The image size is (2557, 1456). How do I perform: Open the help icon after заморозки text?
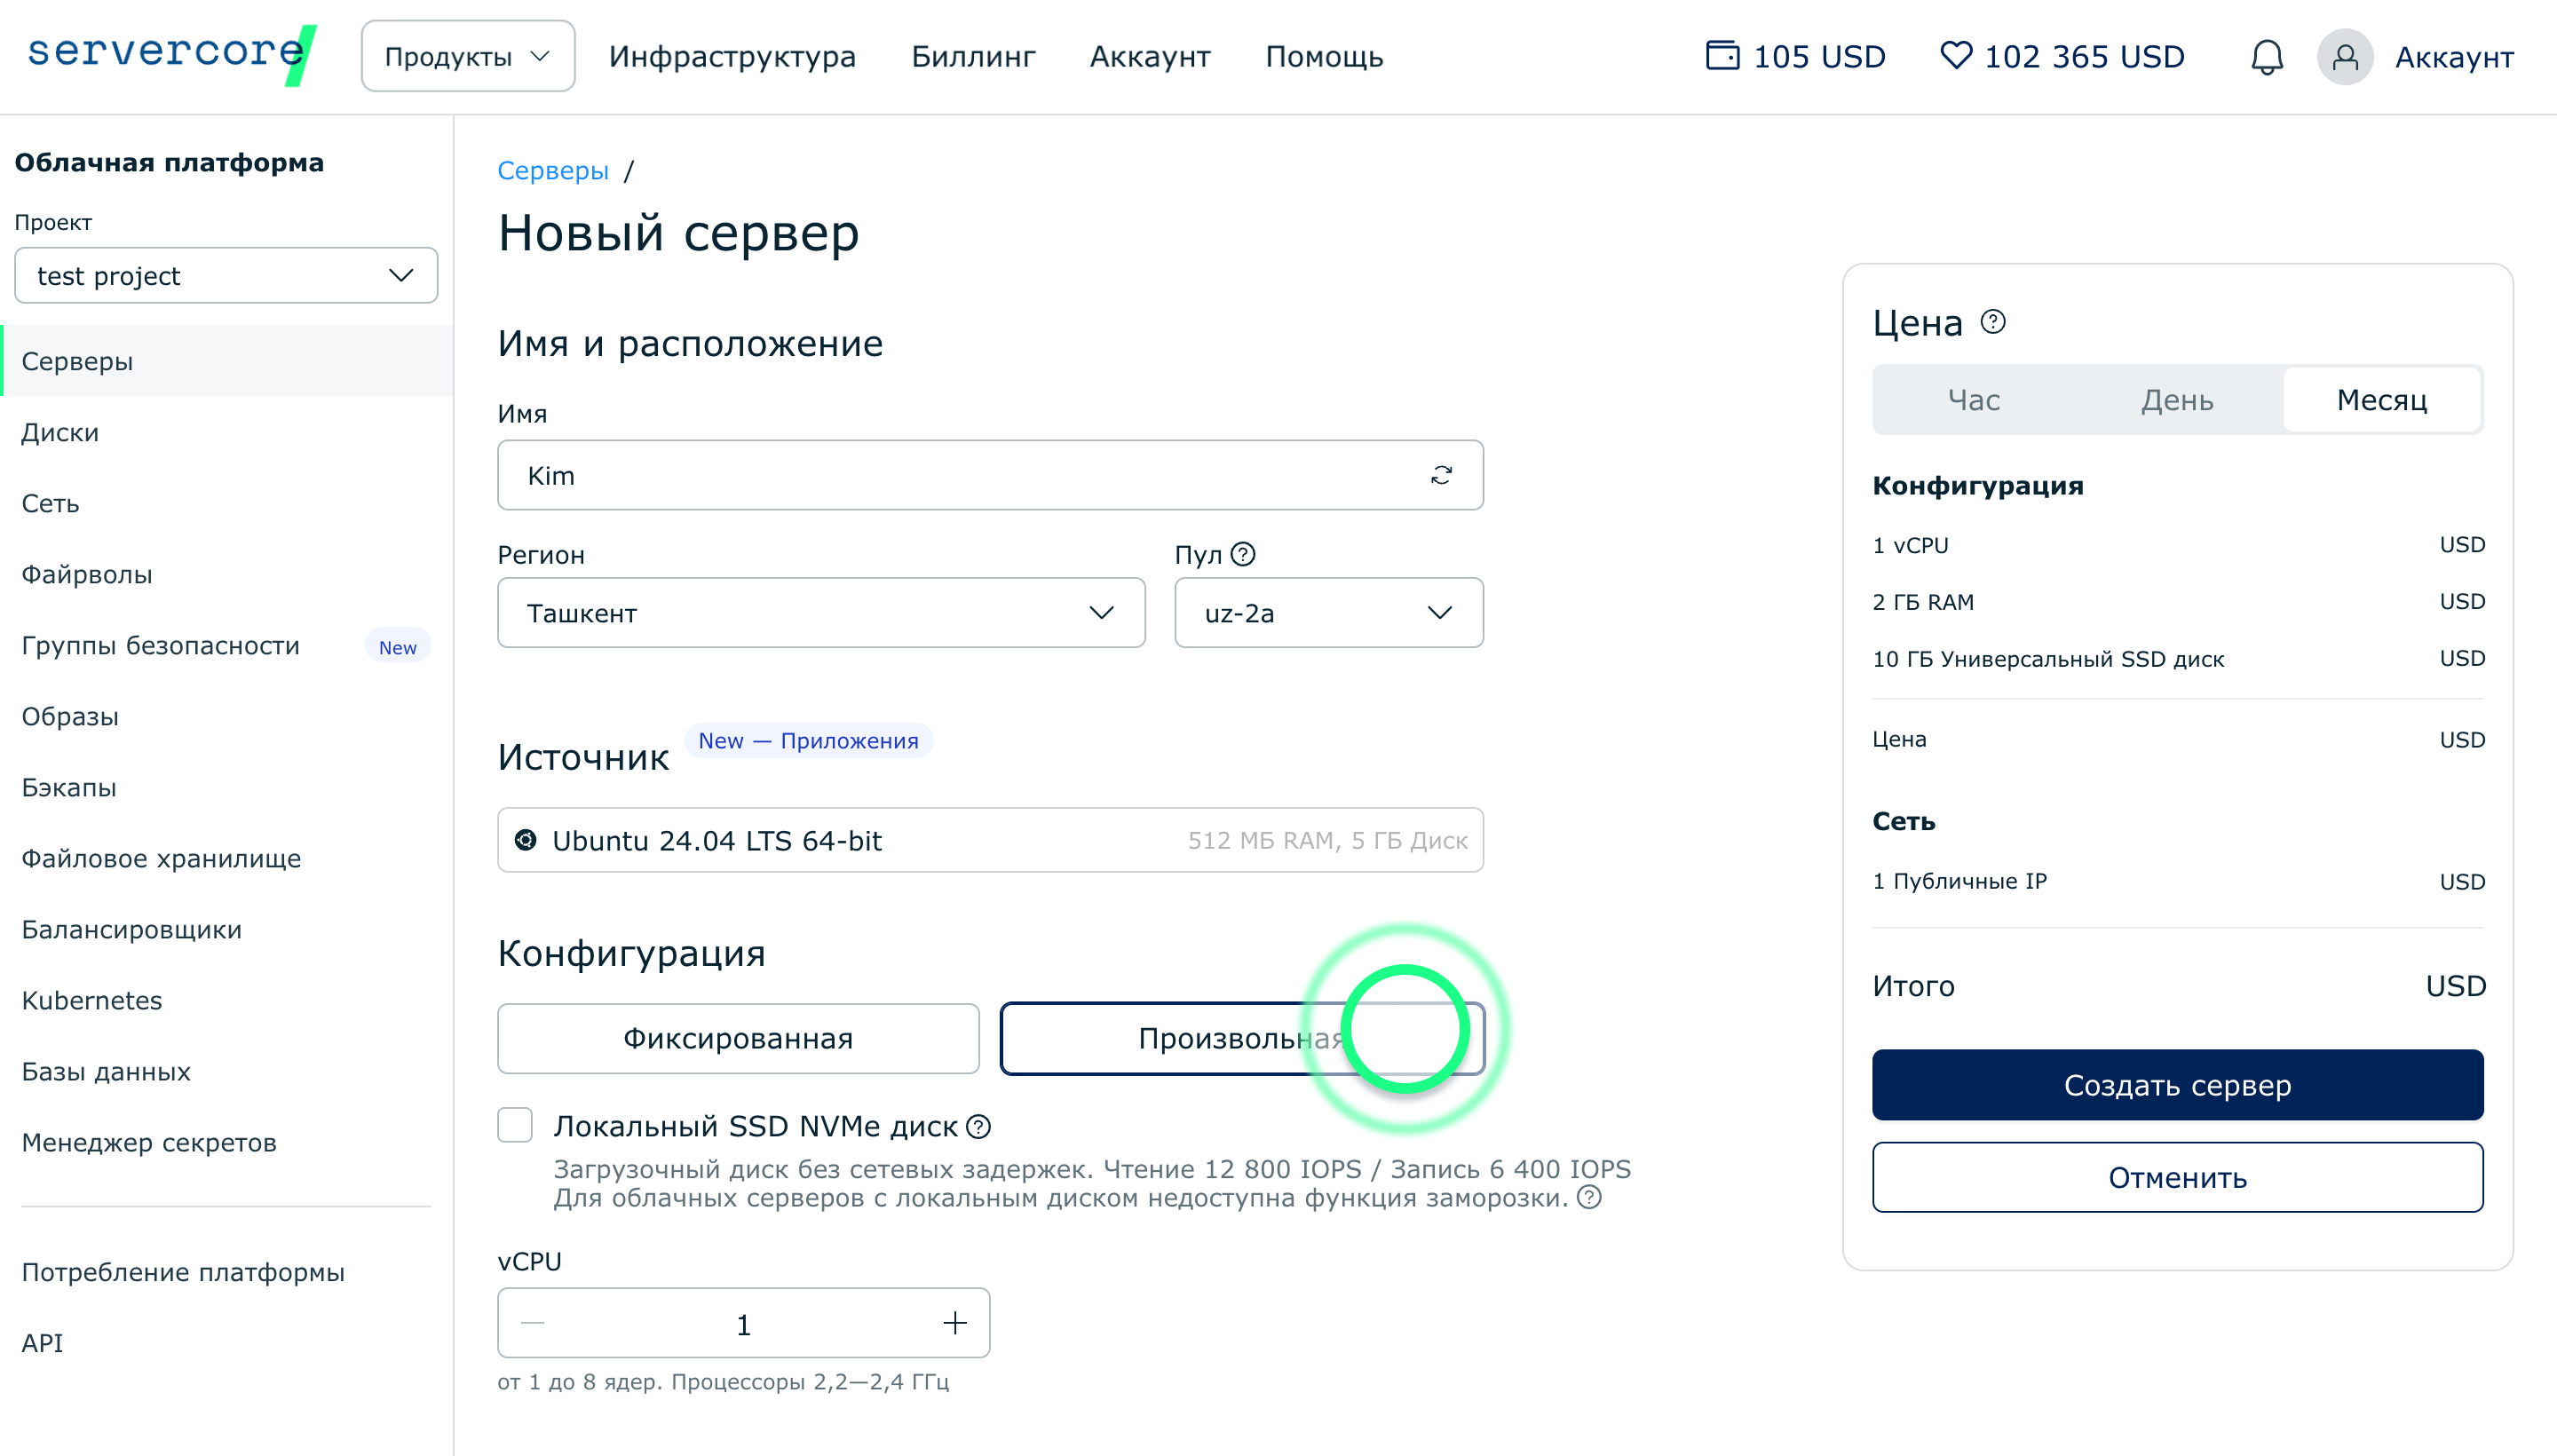click(x=1589, y=1197)
